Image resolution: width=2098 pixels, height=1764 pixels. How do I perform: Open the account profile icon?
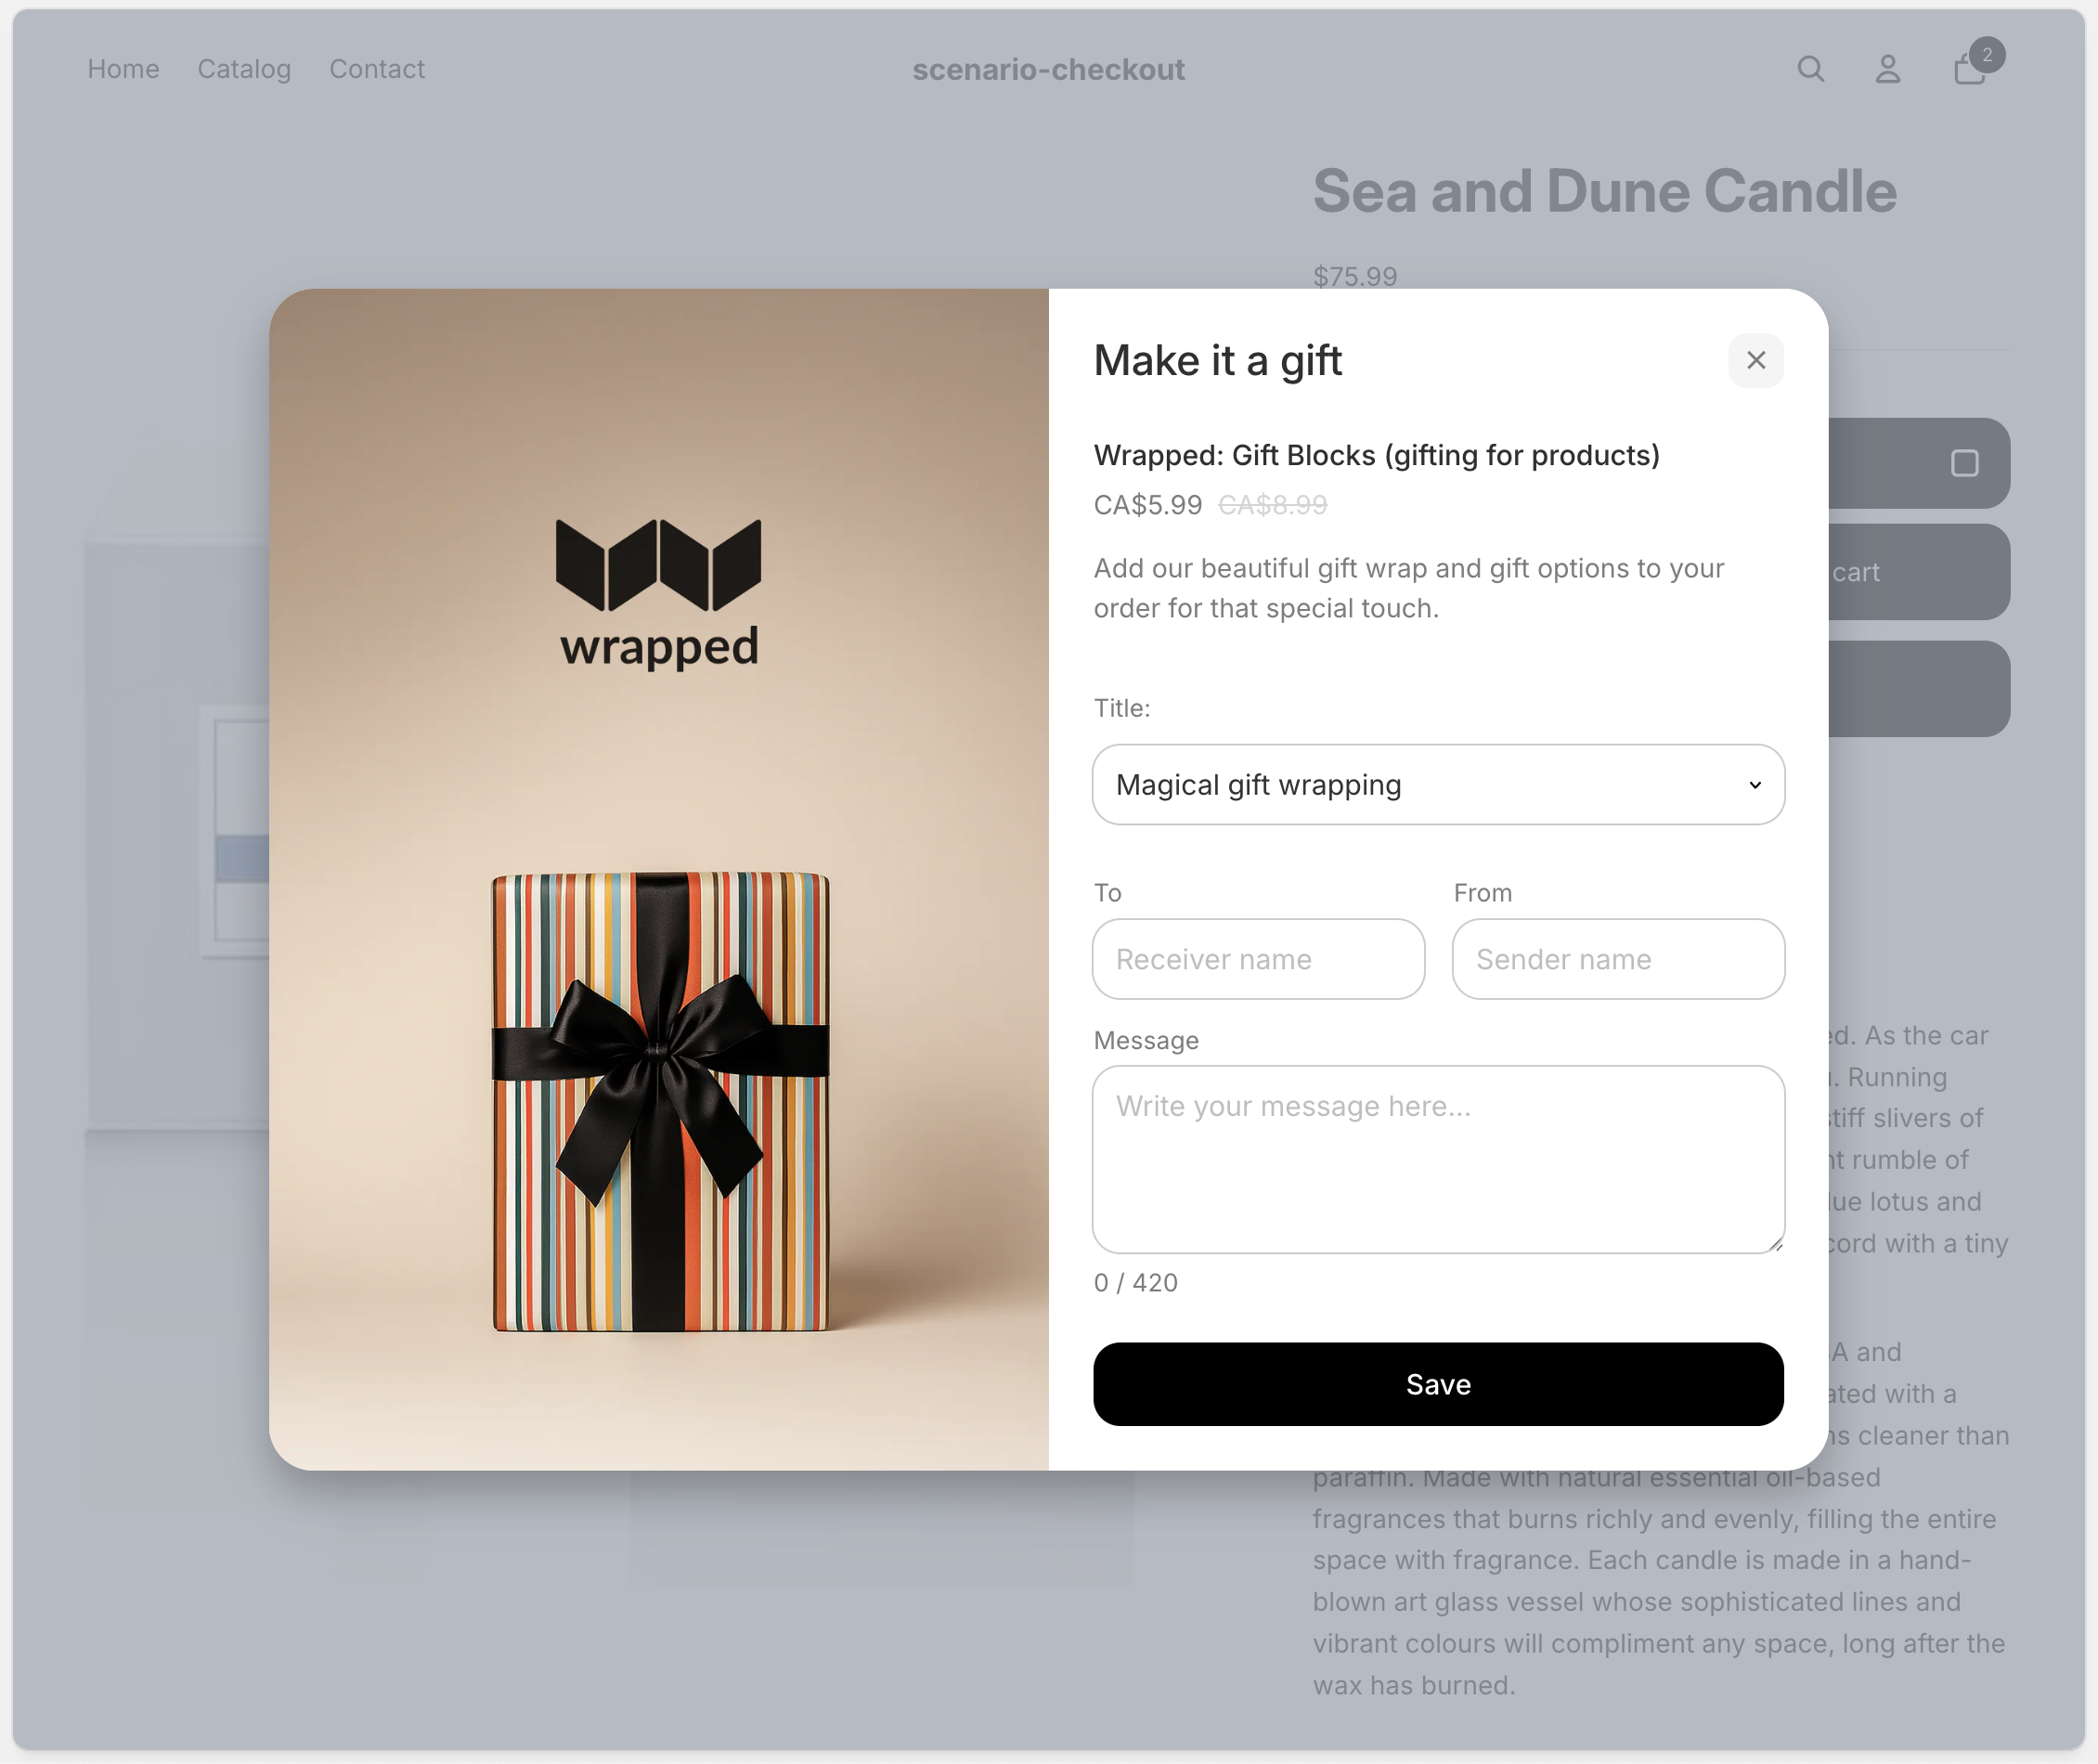click(x=1887, y=69)
